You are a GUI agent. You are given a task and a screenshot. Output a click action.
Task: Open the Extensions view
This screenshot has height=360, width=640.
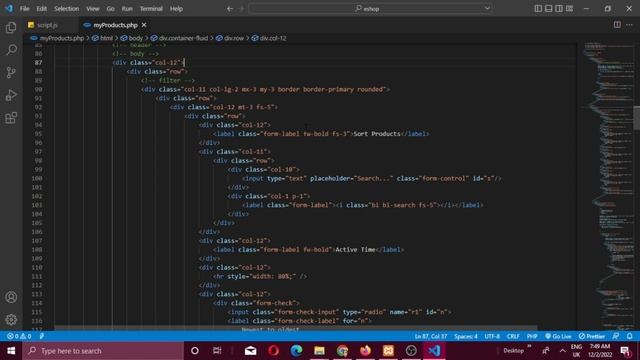11,118
